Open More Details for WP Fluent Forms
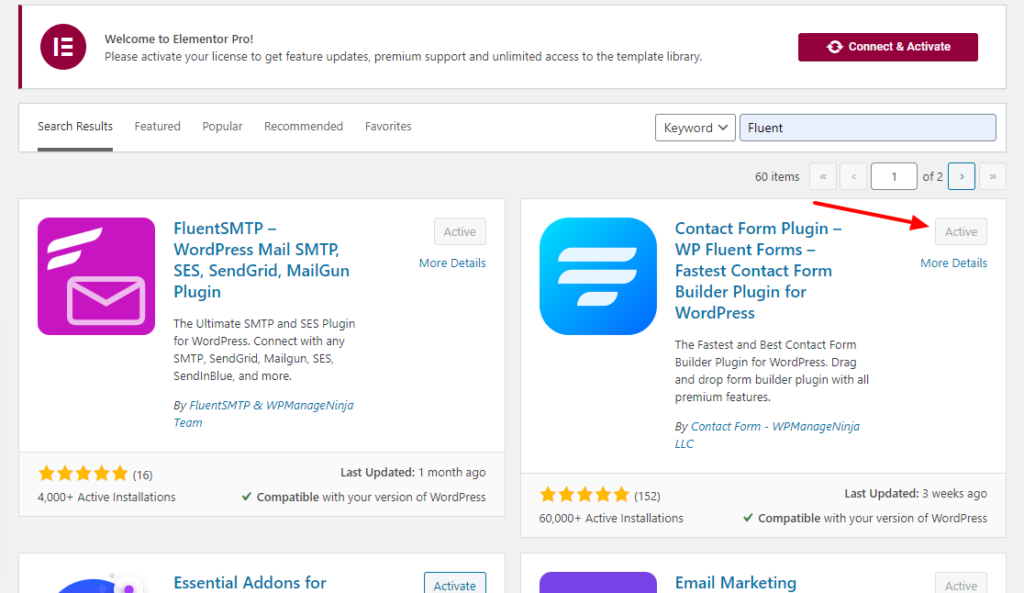 (953, 263)
